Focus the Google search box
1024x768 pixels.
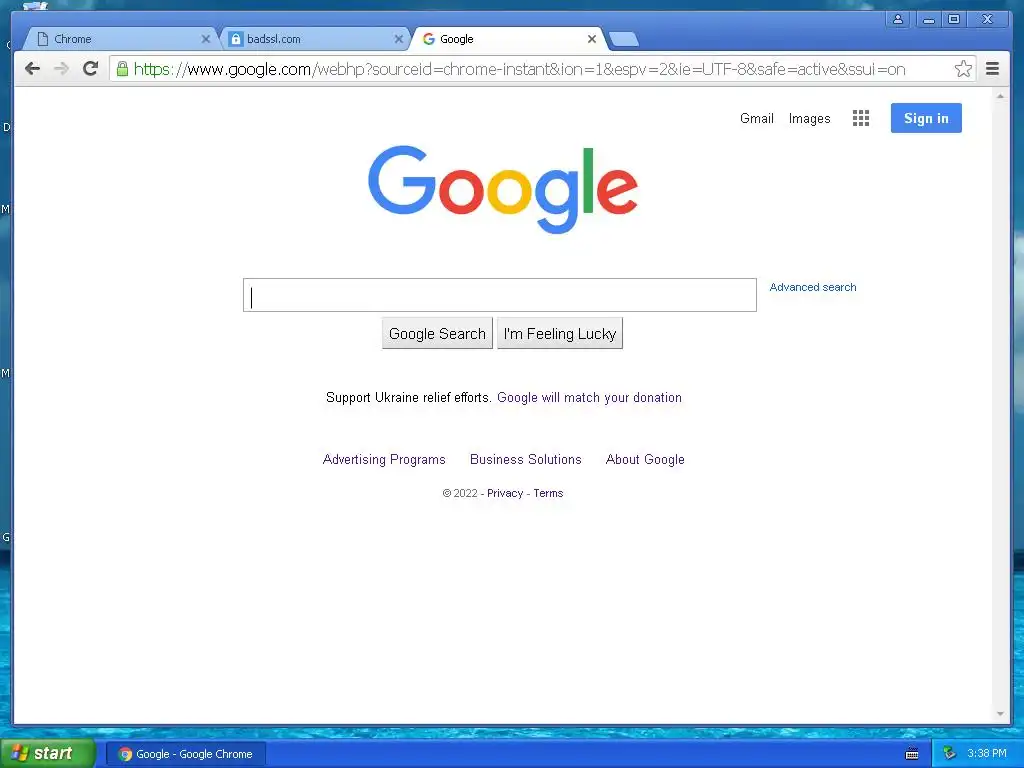(500, 295)
